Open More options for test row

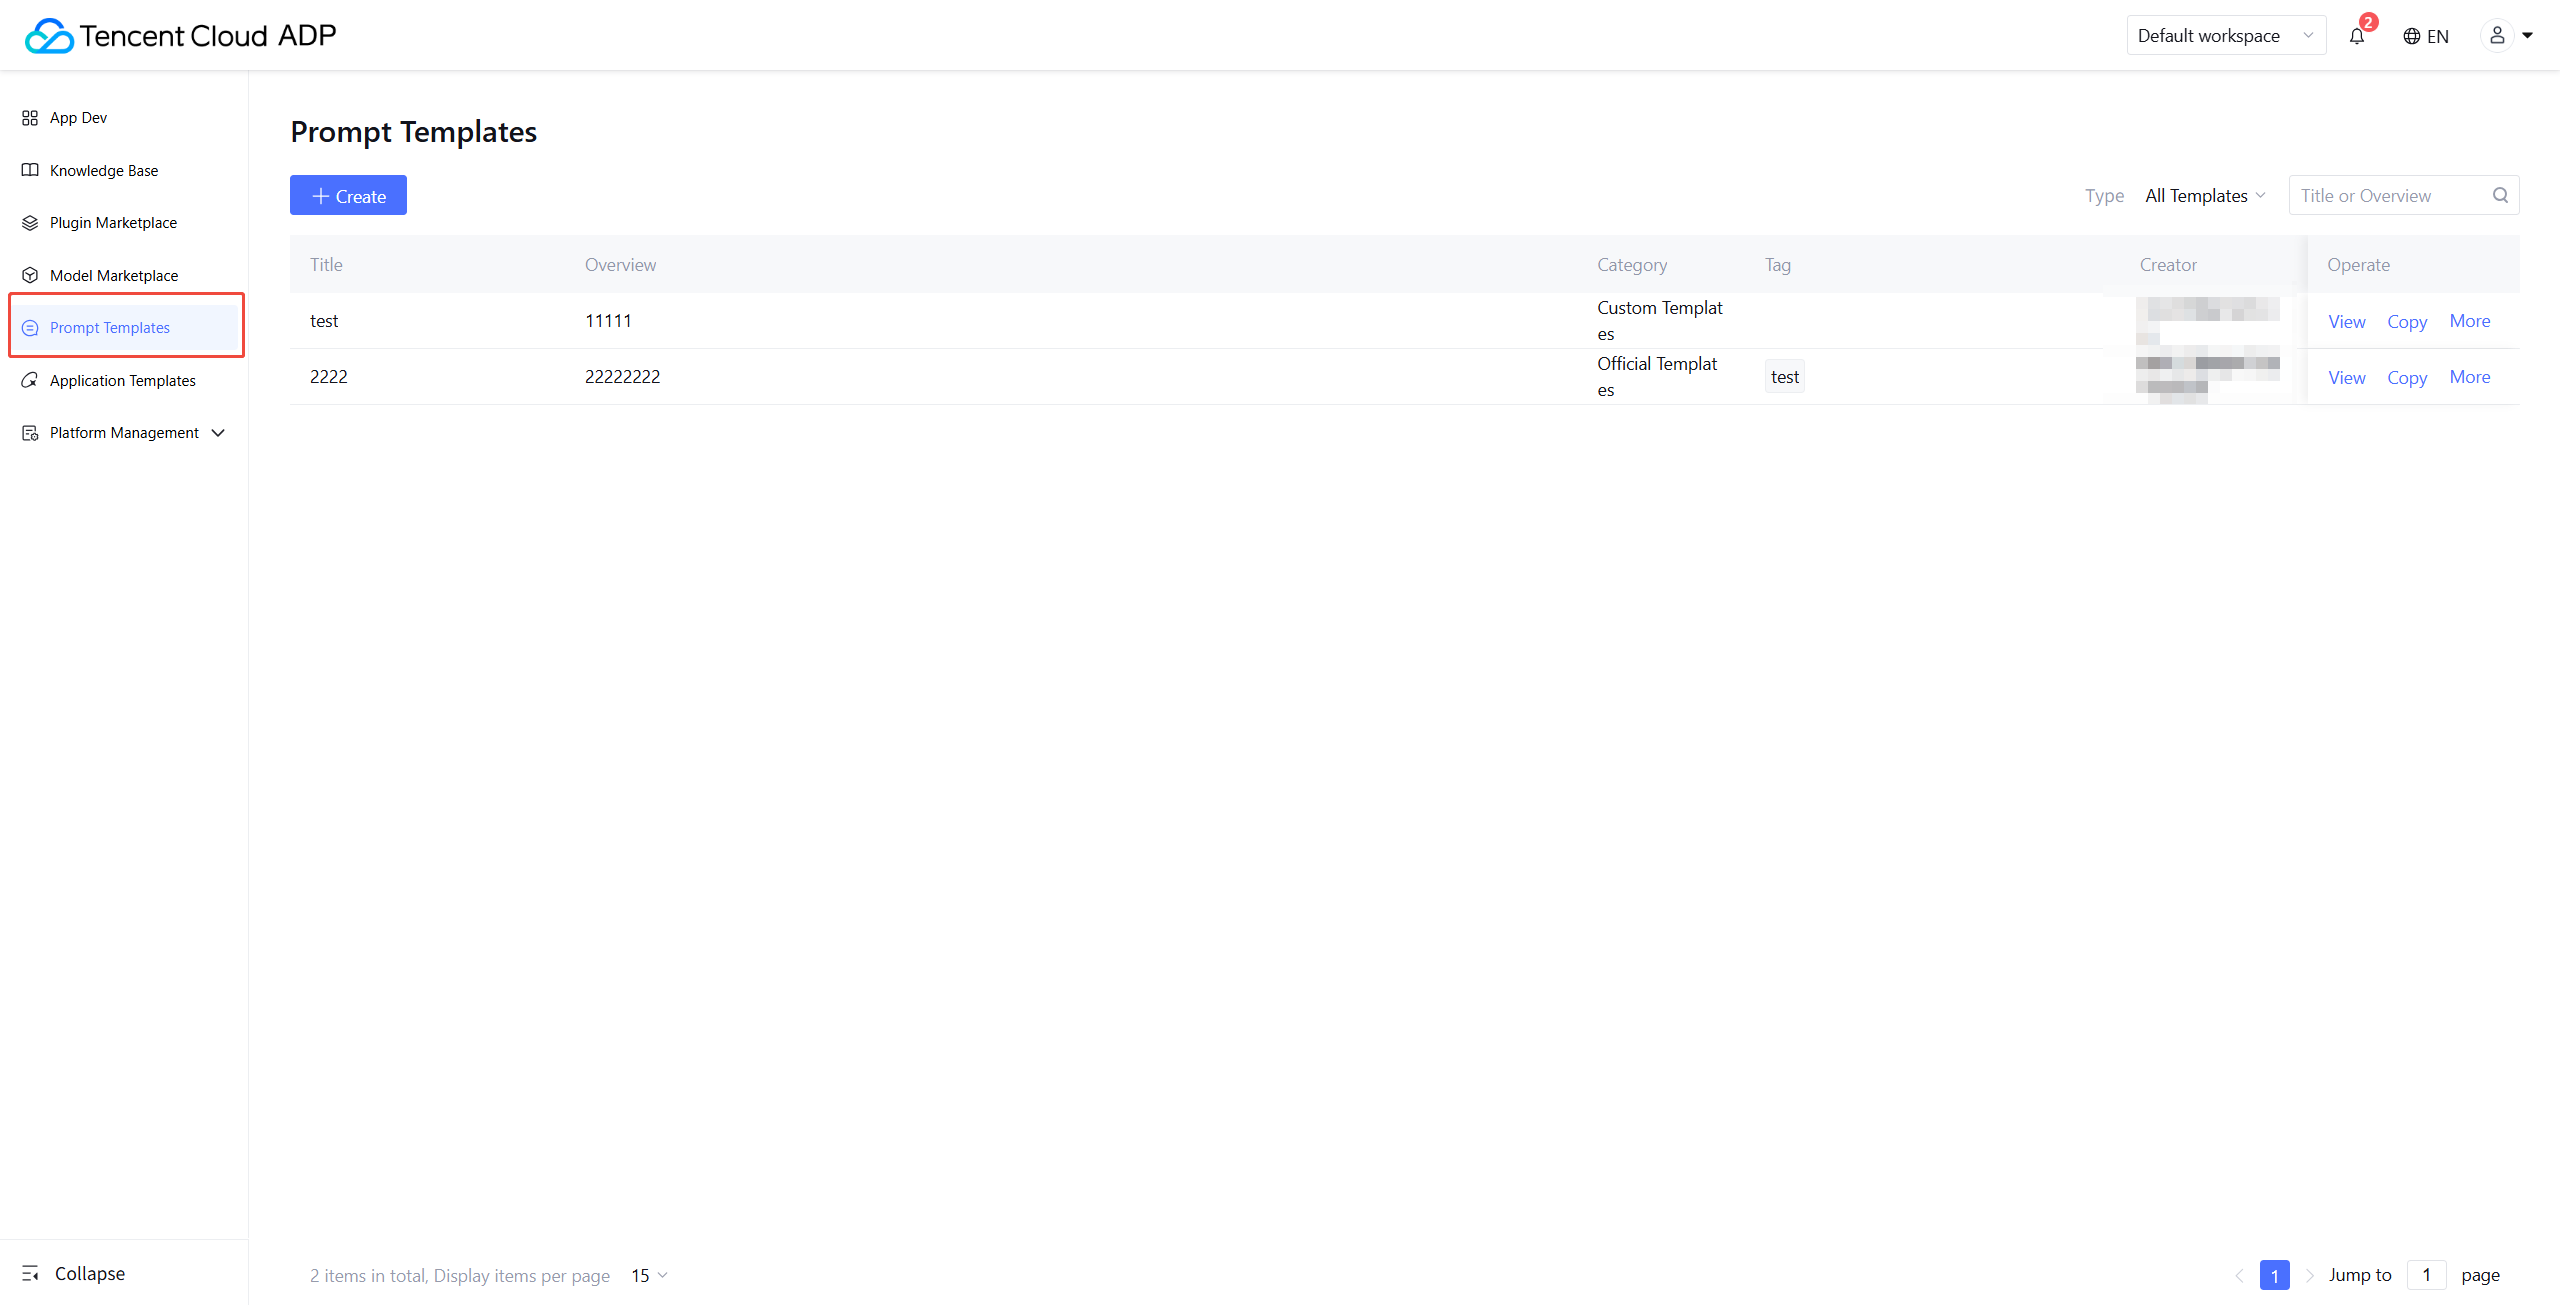point(2469,321)
